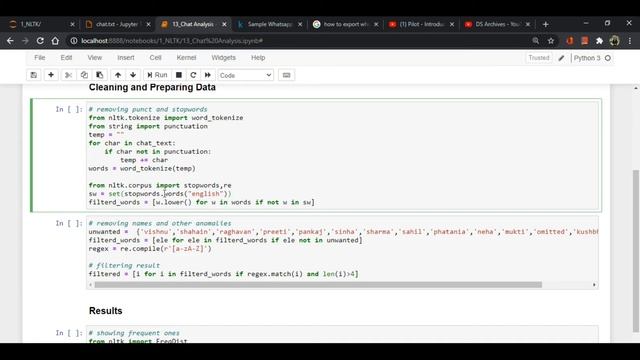The width and height of the screenshot is (640, 360).
Task: Open the Extensions puzzle piece icon
Action: click(x=599, y=41)
